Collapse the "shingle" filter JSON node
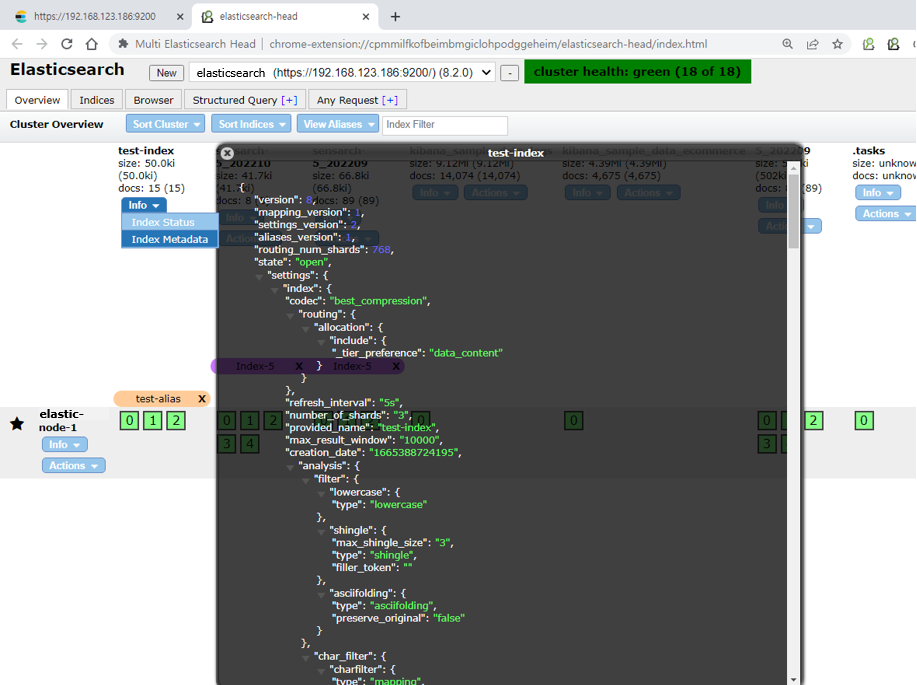917x685 pixels. pos(321,532)
